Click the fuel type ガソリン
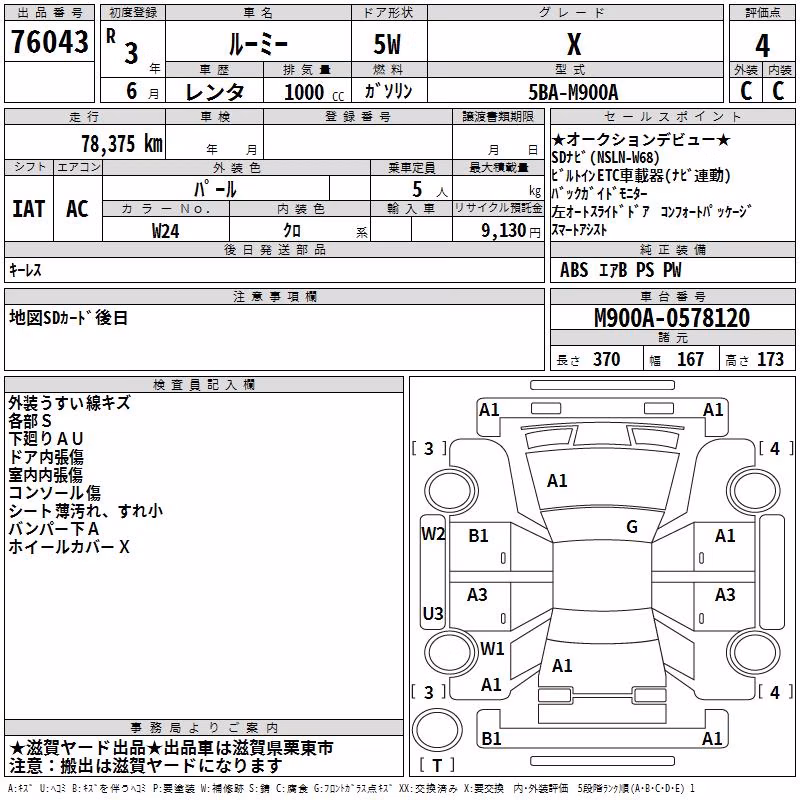The height and width of the screenshot is (800, 800). click(x=388, y=91)
